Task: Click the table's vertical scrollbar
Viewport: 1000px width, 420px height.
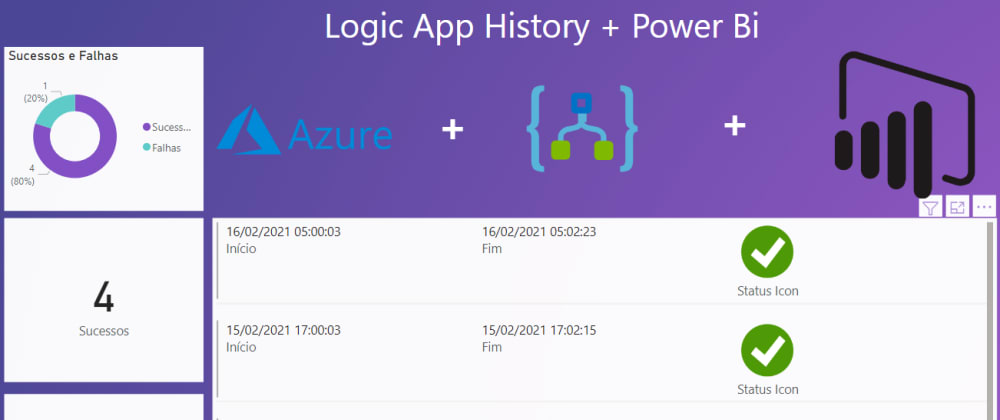Action: pos(991,300)
